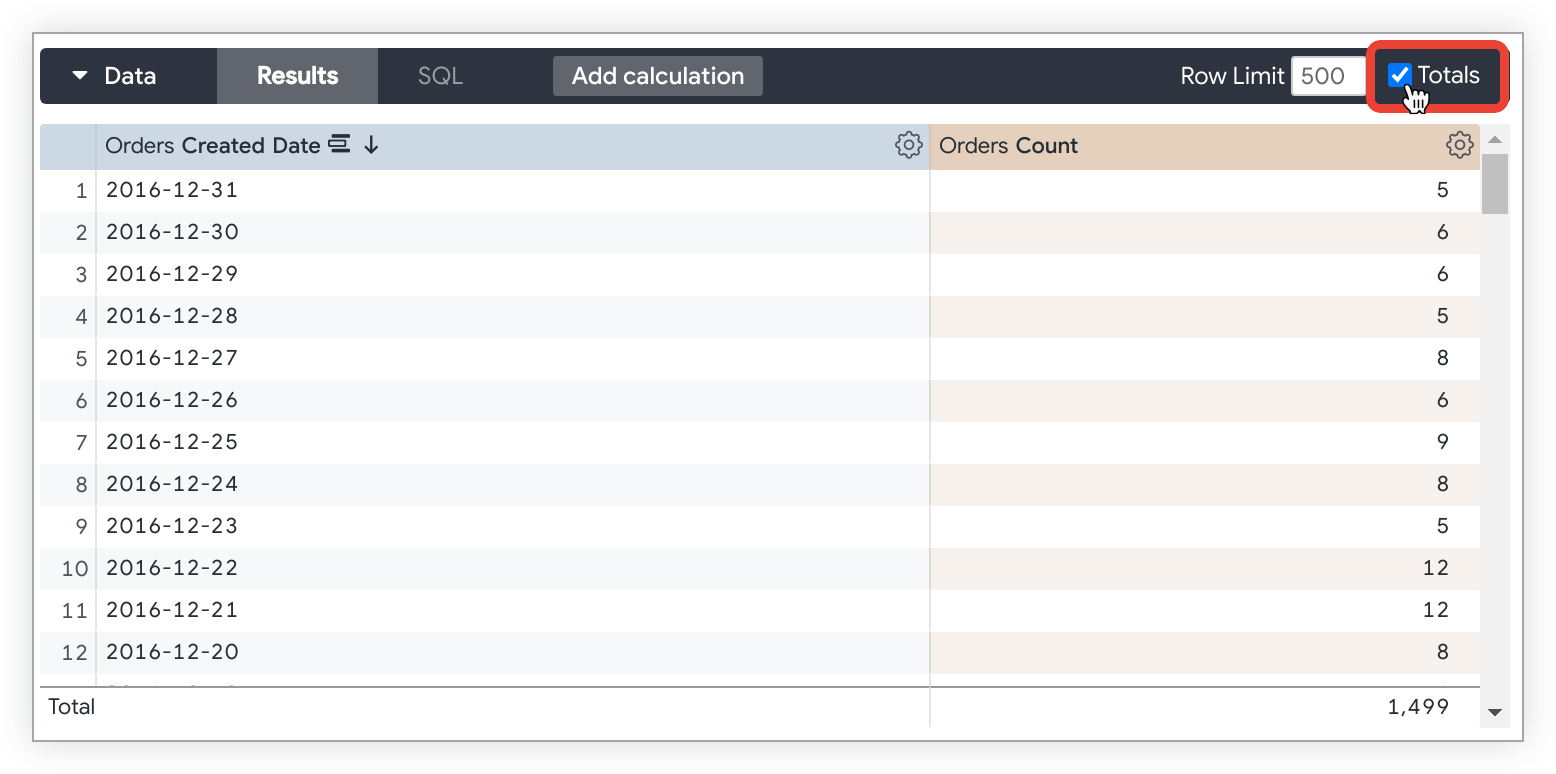Viewport: 1556px width, 774px height.
Task: Click the Orders Count column header
Action: (1008, 146)
